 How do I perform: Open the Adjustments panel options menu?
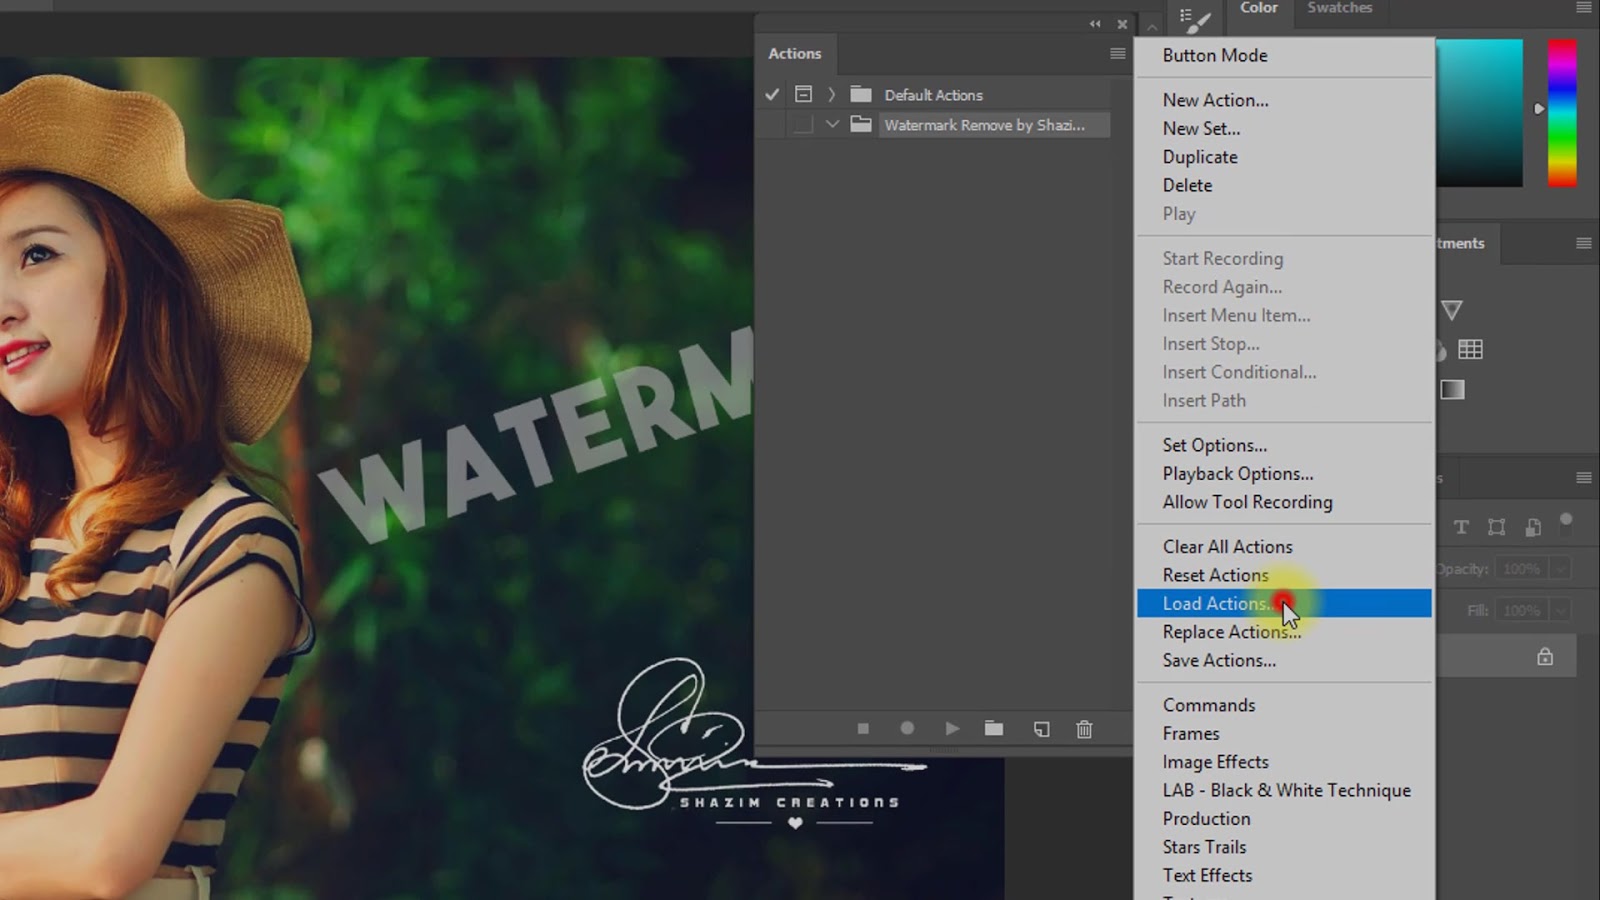coord(1583,243)
